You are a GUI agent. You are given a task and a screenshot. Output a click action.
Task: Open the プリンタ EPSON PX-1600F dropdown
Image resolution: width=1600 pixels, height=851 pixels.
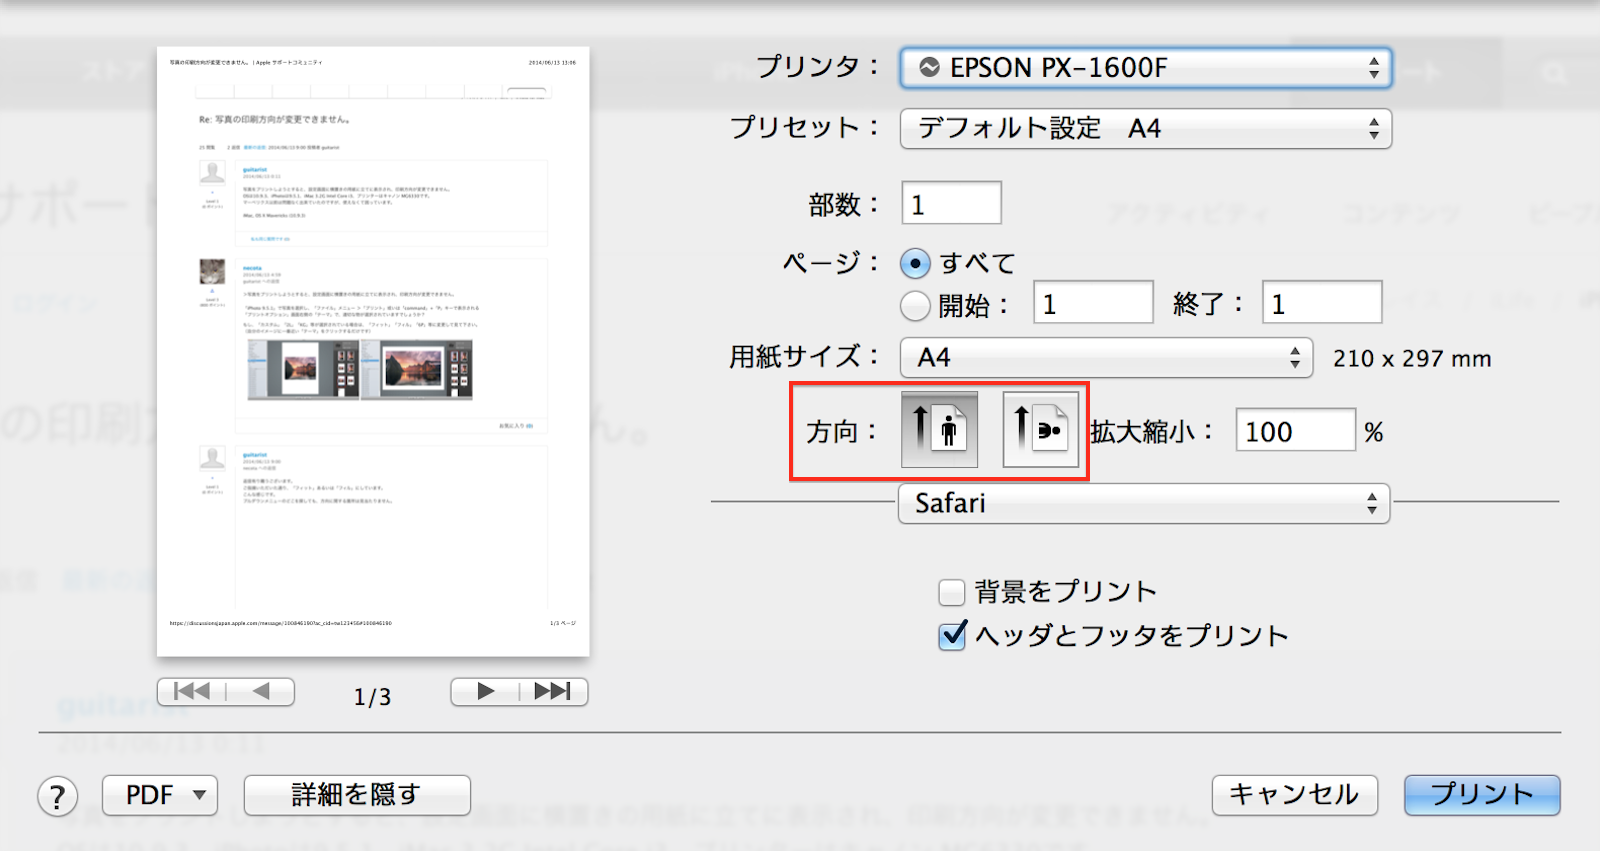1146,68
